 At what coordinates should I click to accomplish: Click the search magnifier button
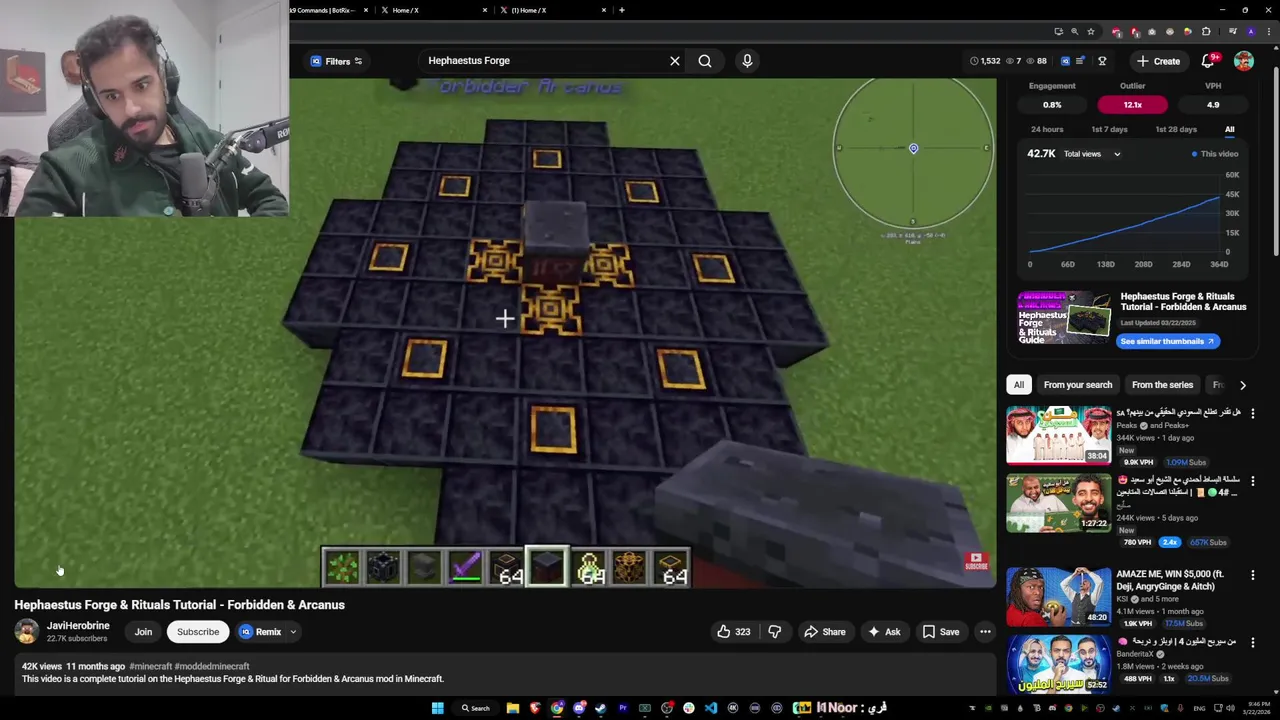[x=705, y=61]
